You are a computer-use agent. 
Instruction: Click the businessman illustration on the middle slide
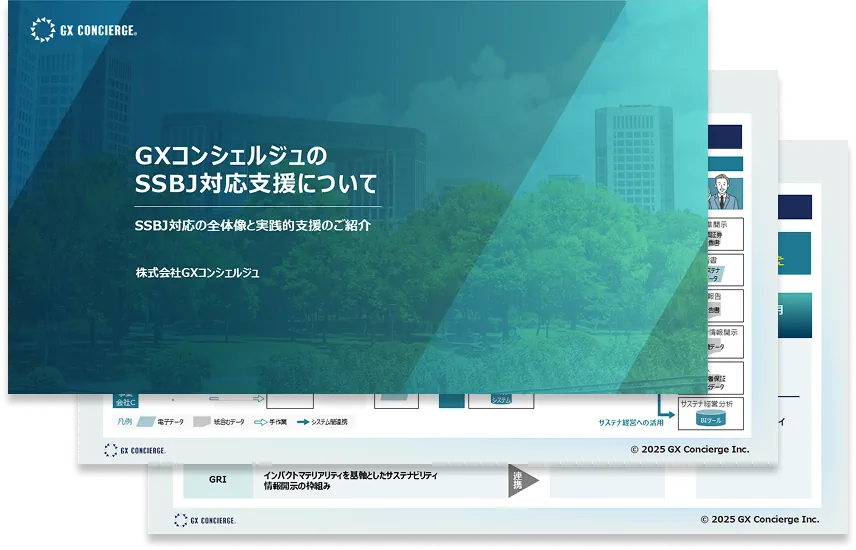tap(725, 192)
